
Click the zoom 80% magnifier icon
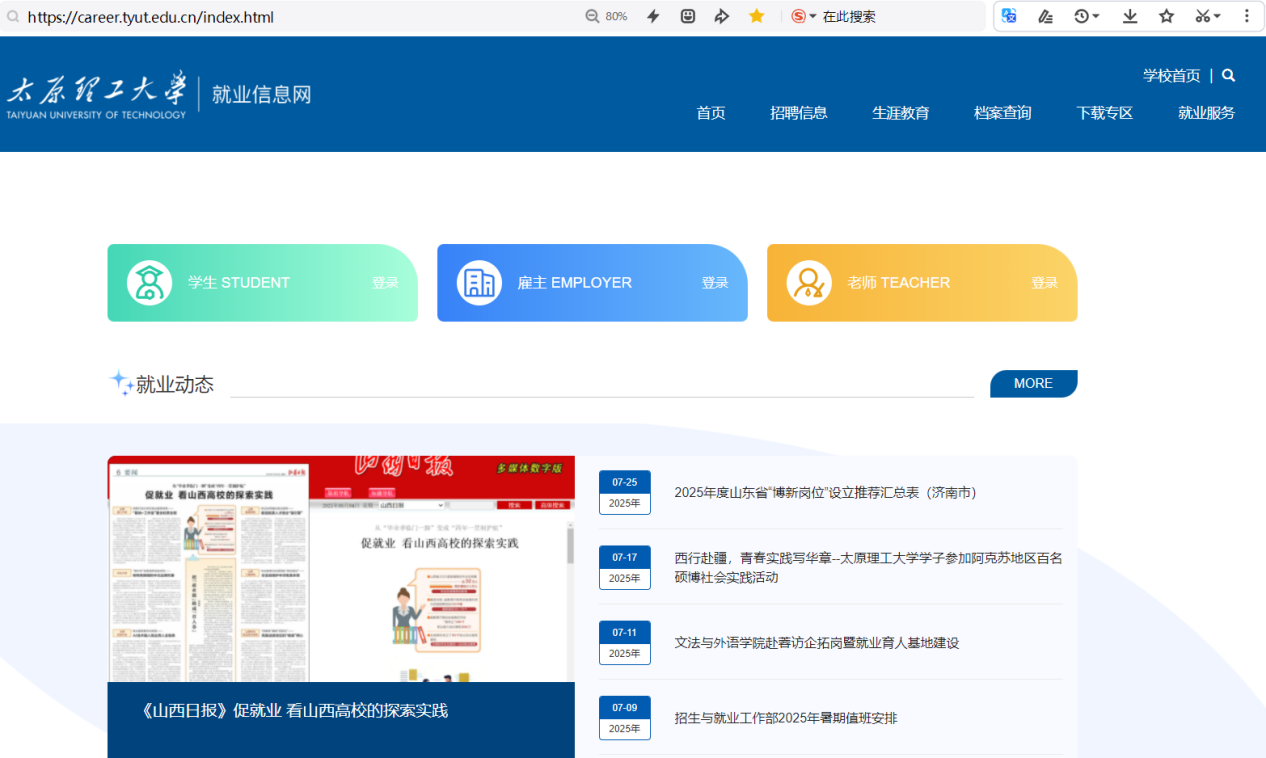tap(592, 16)
